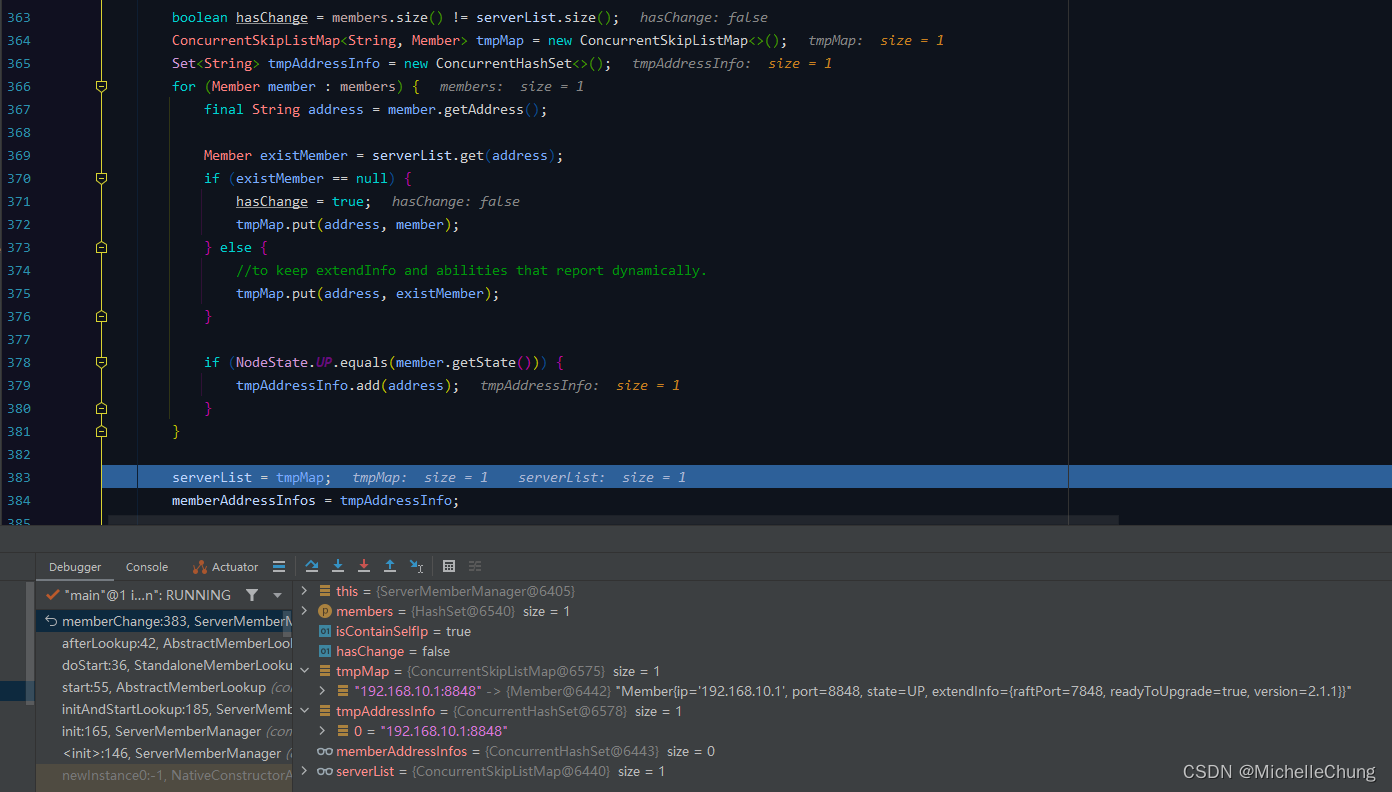The width and height of the screenshot is (1392, 792).
Task: Click the green comment on line 374
Action: (x=471, y=270)
